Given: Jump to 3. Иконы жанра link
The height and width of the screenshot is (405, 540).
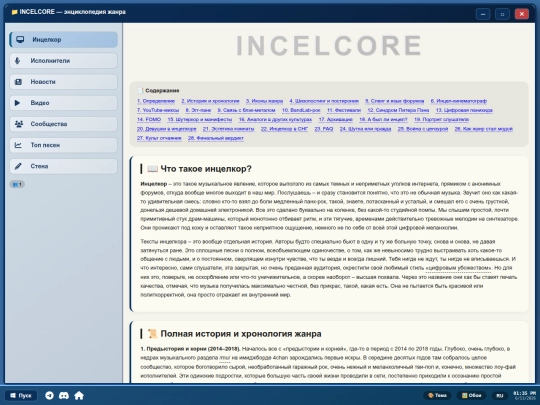Looking at the screenshot, I should click(x=264, y=101).
